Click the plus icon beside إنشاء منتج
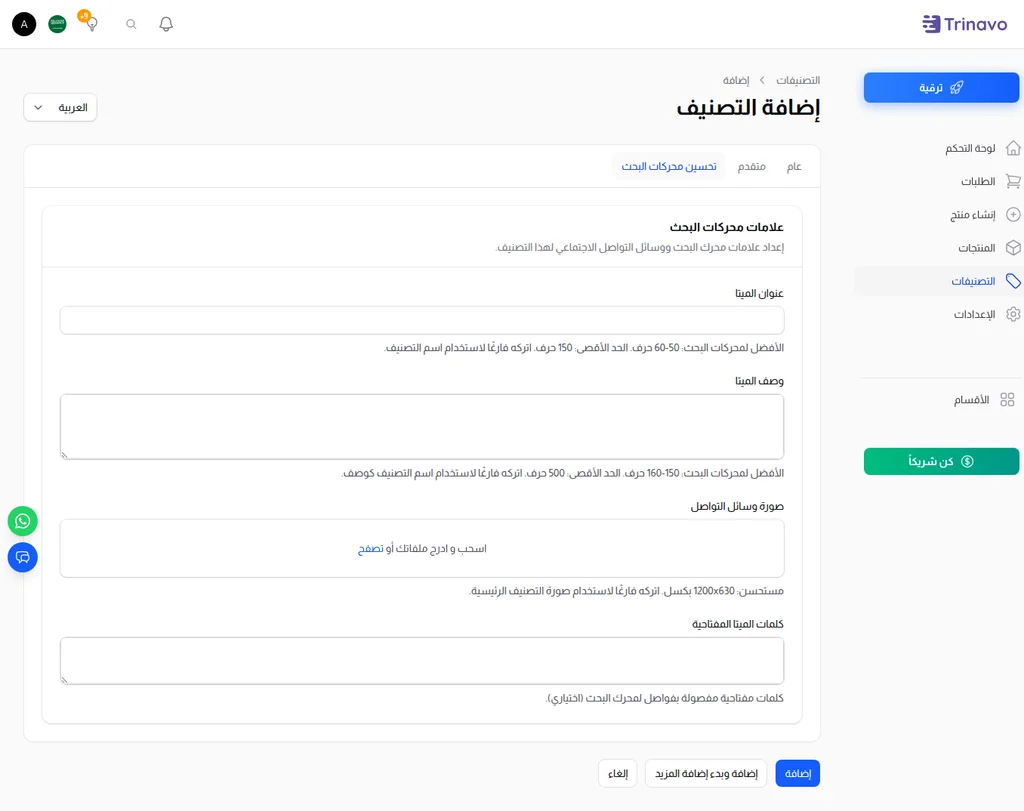Image resolution: width=1024 pixels, height=811 pixels. [1013, 214]
